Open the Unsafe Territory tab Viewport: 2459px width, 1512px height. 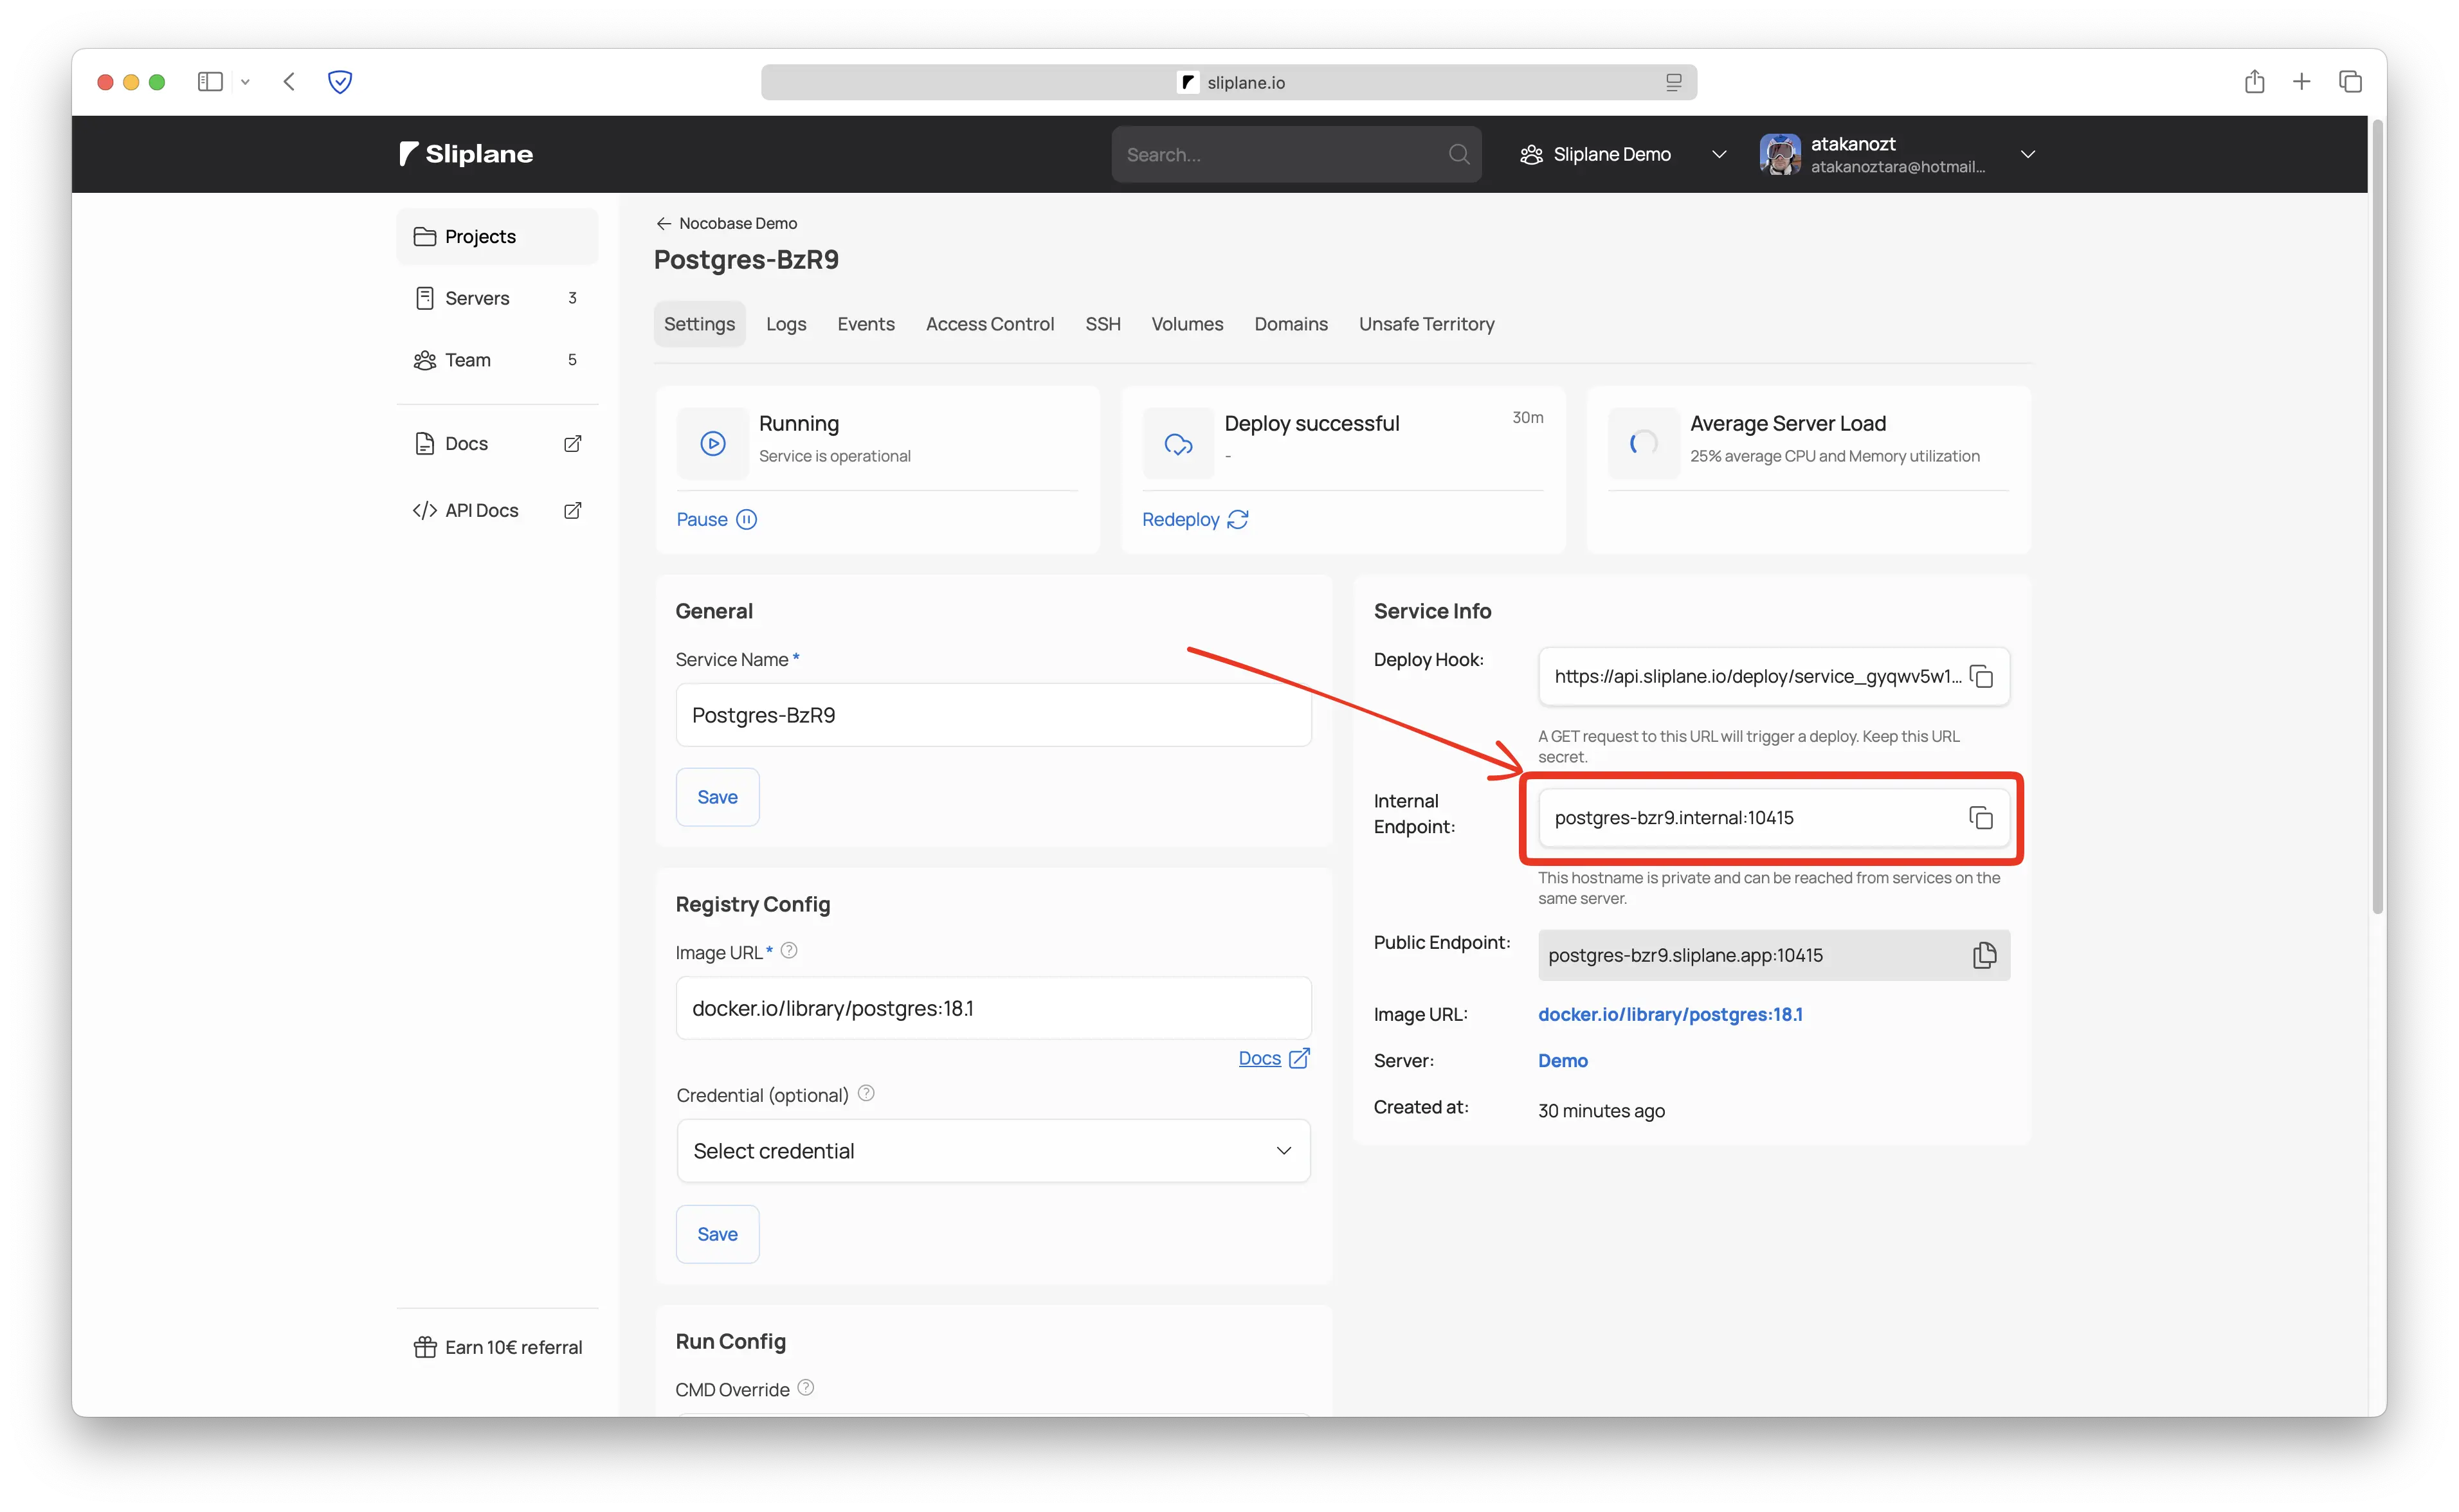[1426, 324]
